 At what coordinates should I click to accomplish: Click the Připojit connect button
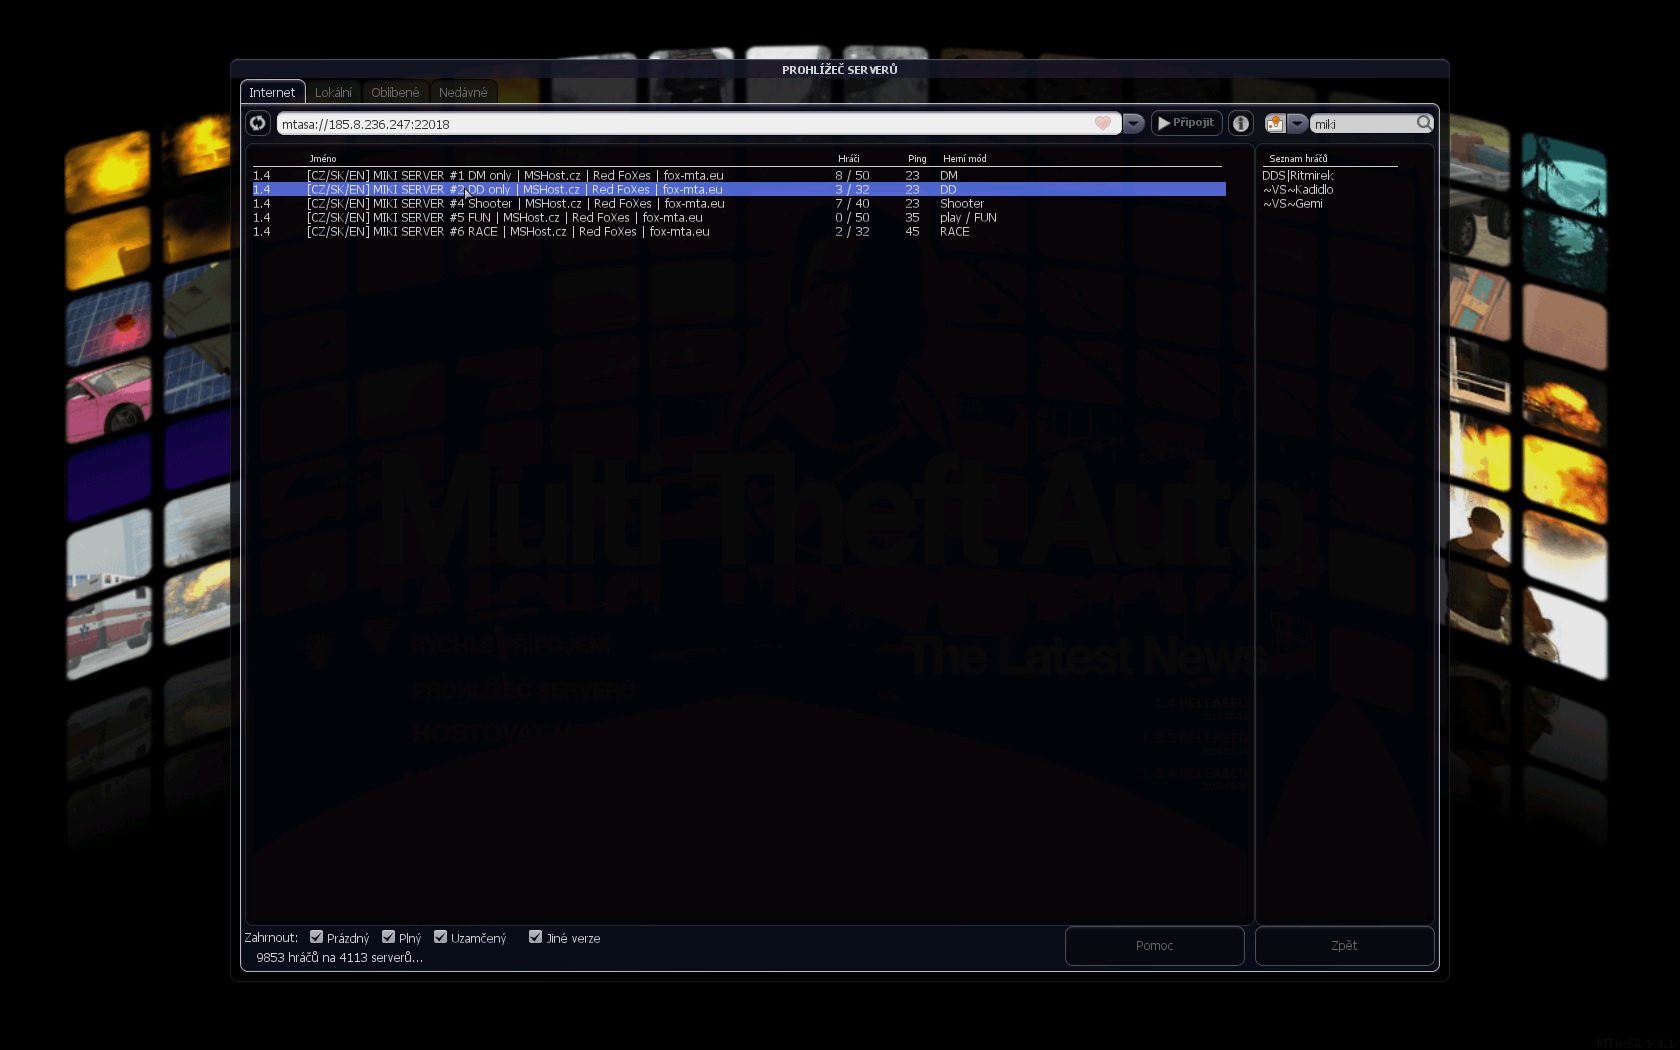click(x=1186, y=123)
